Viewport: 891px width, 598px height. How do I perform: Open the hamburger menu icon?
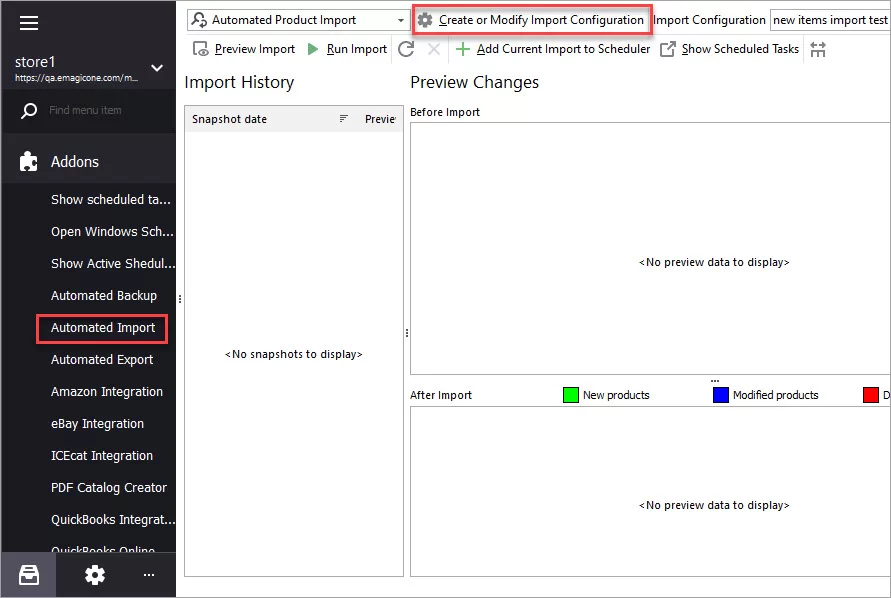click(x=29, y=23)
